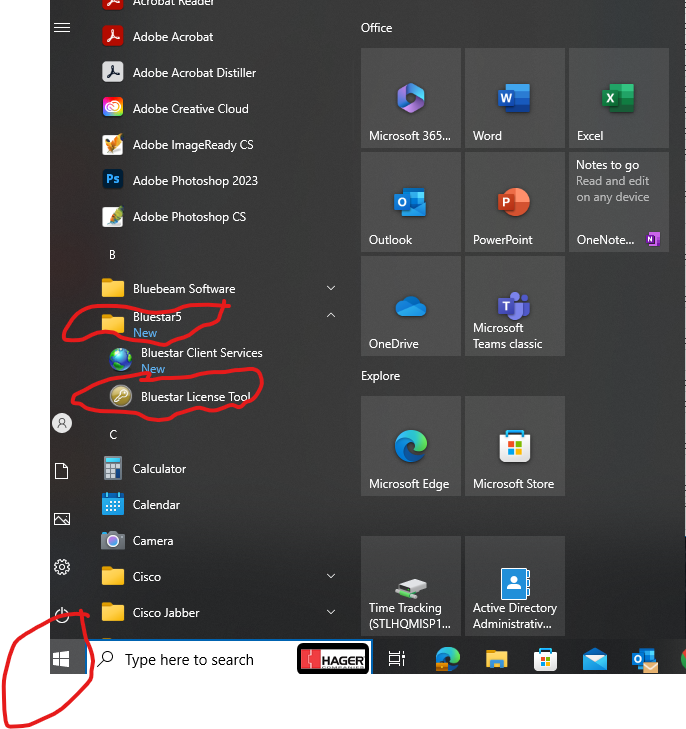Open the OneNote tile
The height and width of the screenshot is (729, 686).
pyautogui.click(x=619, y=202)
